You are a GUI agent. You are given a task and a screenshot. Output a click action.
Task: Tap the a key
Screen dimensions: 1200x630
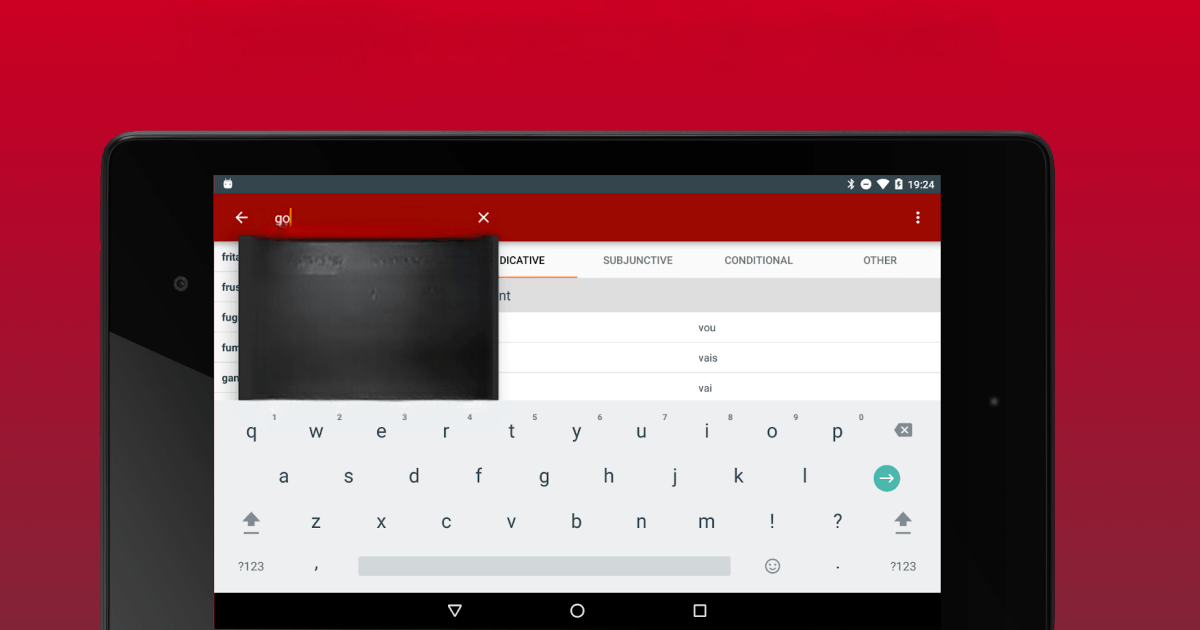point(284,477)
